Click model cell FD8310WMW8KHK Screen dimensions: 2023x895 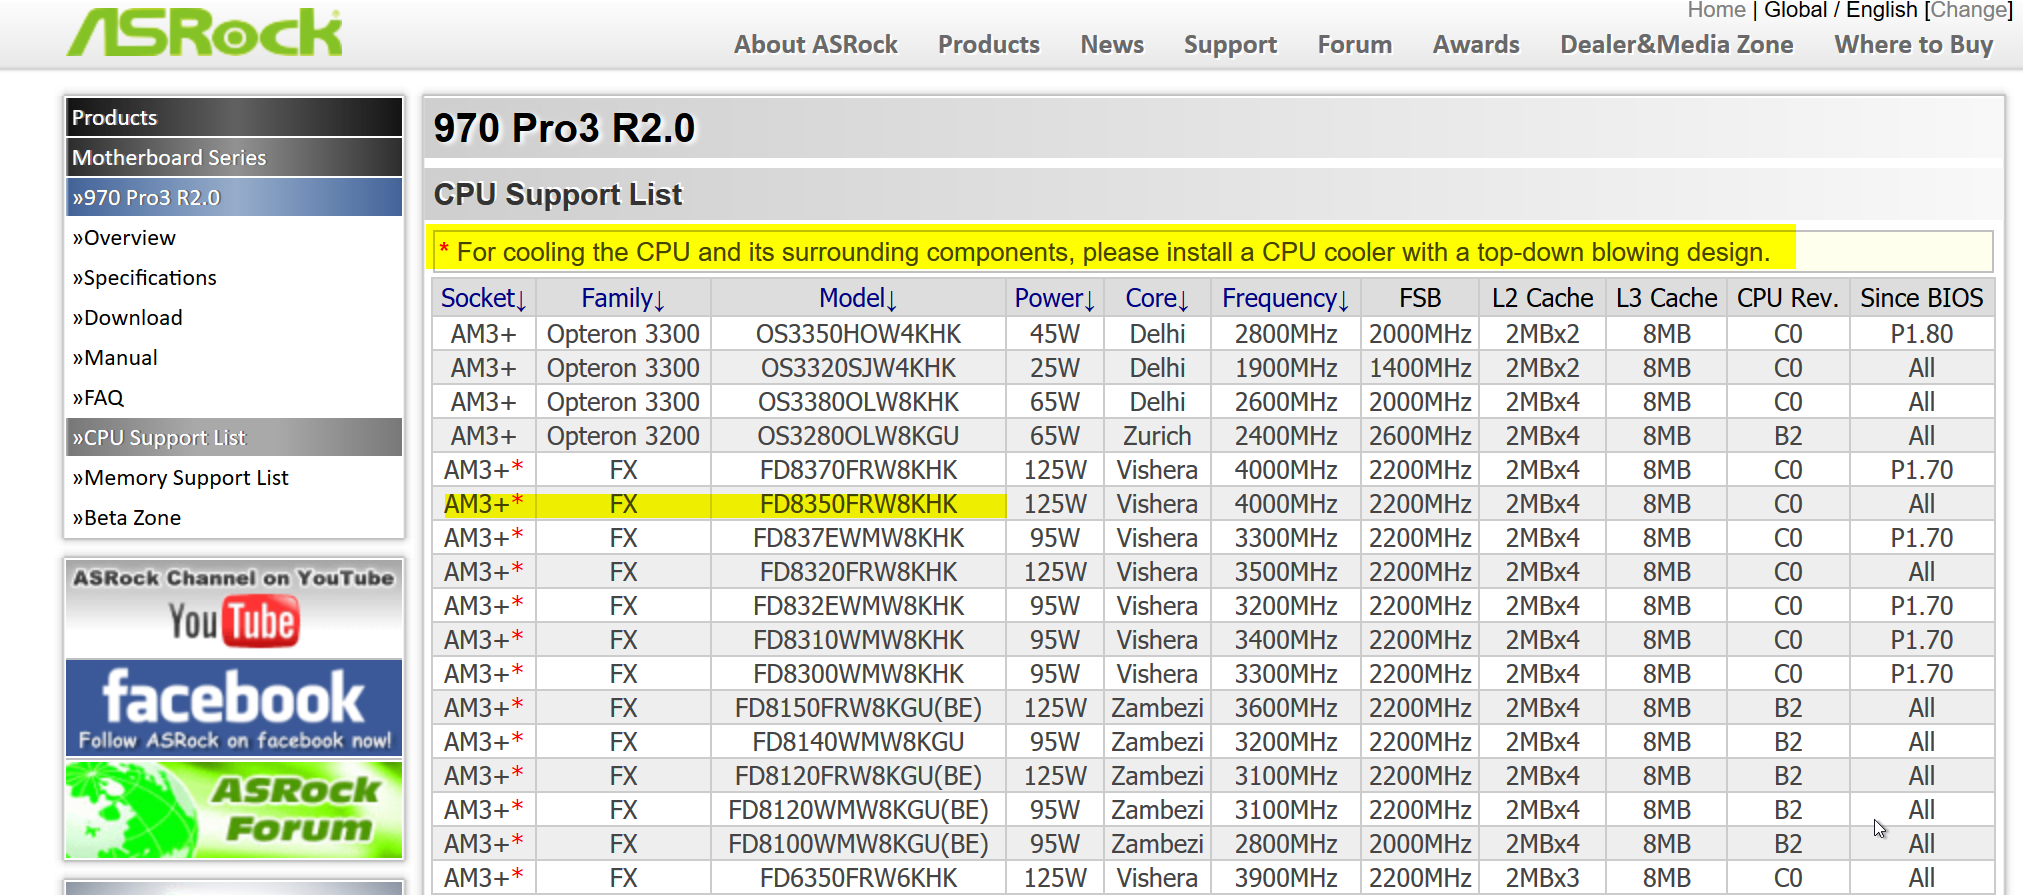click(x=858, y=640)
